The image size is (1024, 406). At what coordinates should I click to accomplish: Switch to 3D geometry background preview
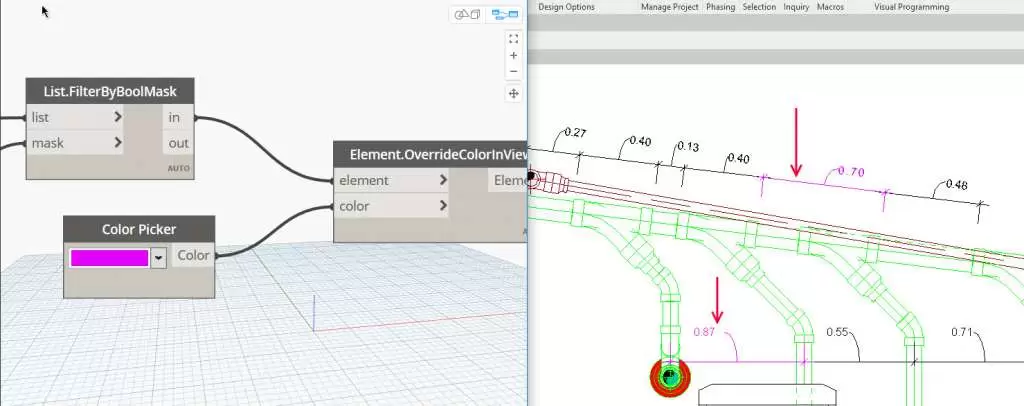click(x=468, y=15)
